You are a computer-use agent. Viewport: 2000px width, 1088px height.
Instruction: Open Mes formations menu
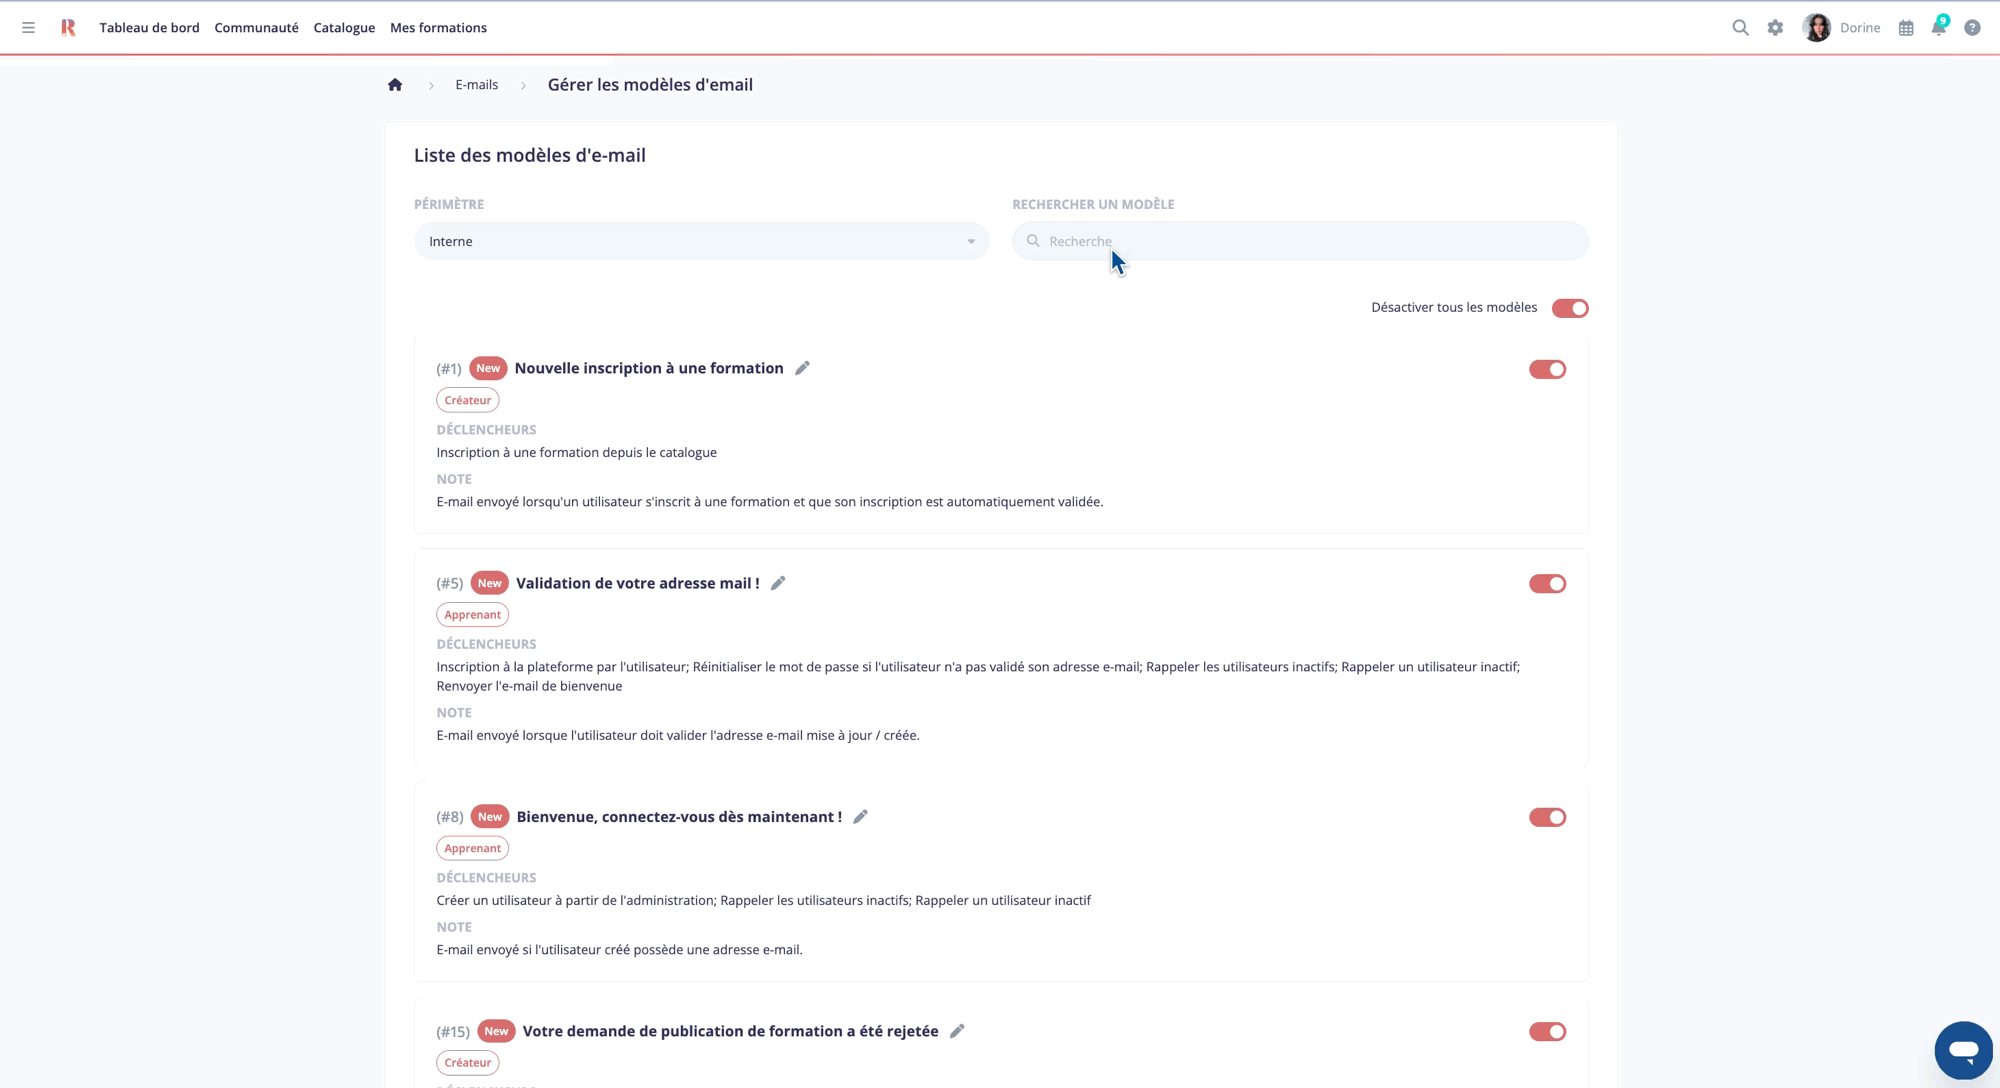[x=438, y=28]
